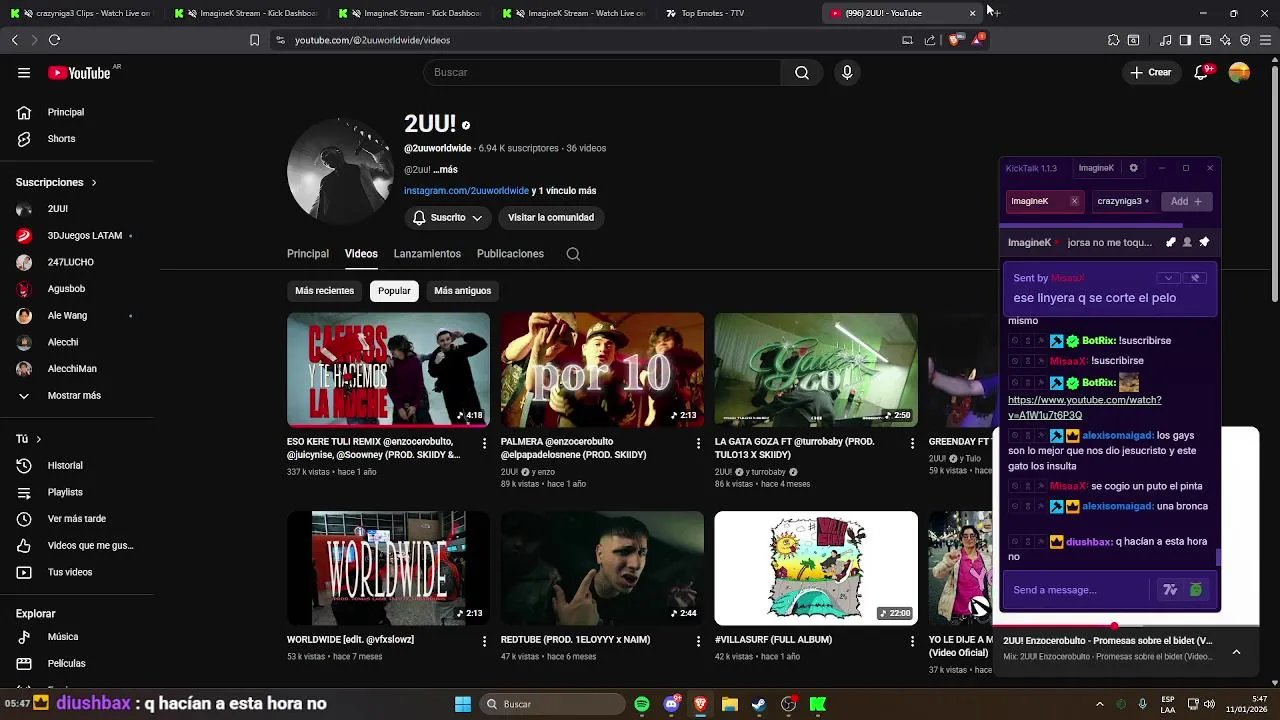This screenshot has height=720, width=1280.
Task: Open Brave Rewards triangle icon
Action: pos(978,40)
